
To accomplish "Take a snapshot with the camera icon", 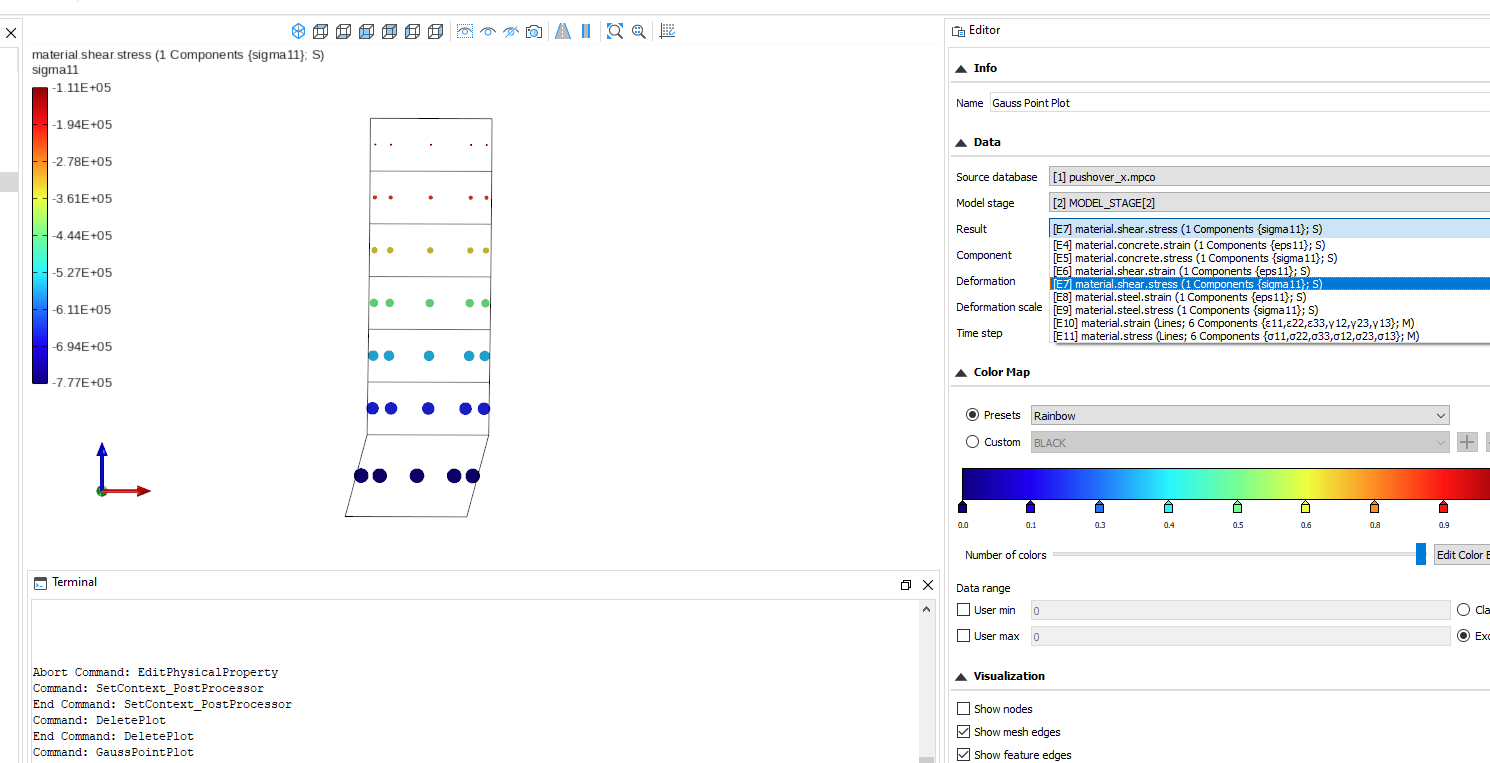I will point(534,31).
